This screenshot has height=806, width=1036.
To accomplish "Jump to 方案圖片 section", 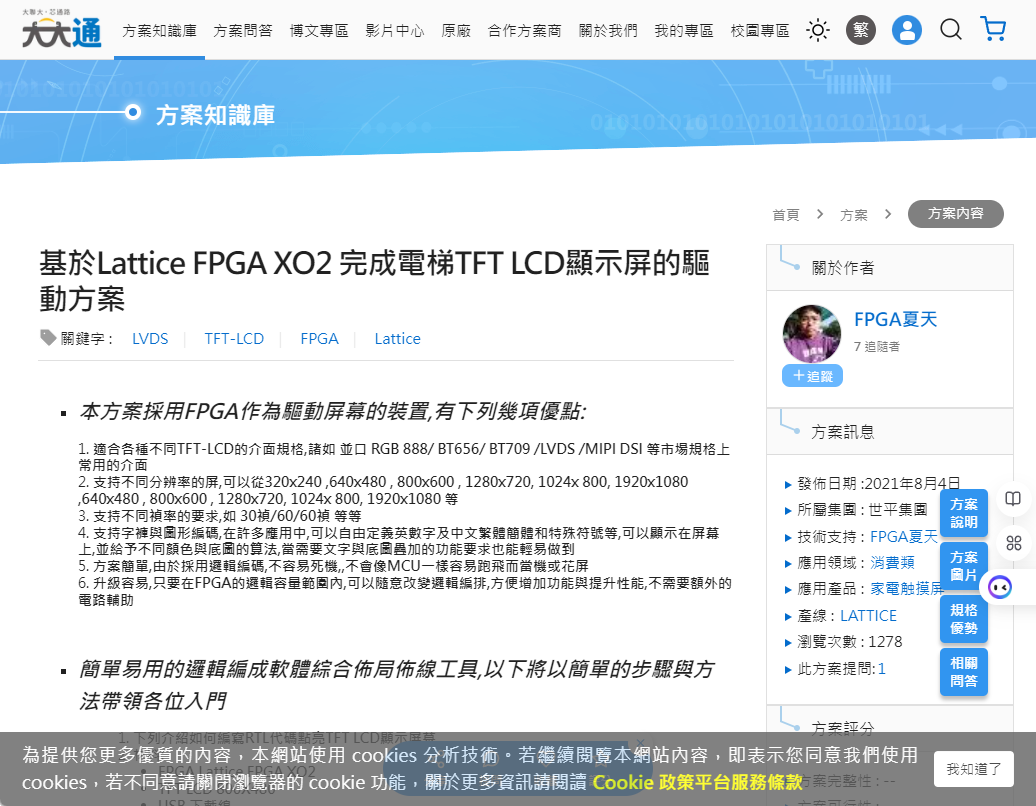I will pyautogui.click(x=963, y=566).
